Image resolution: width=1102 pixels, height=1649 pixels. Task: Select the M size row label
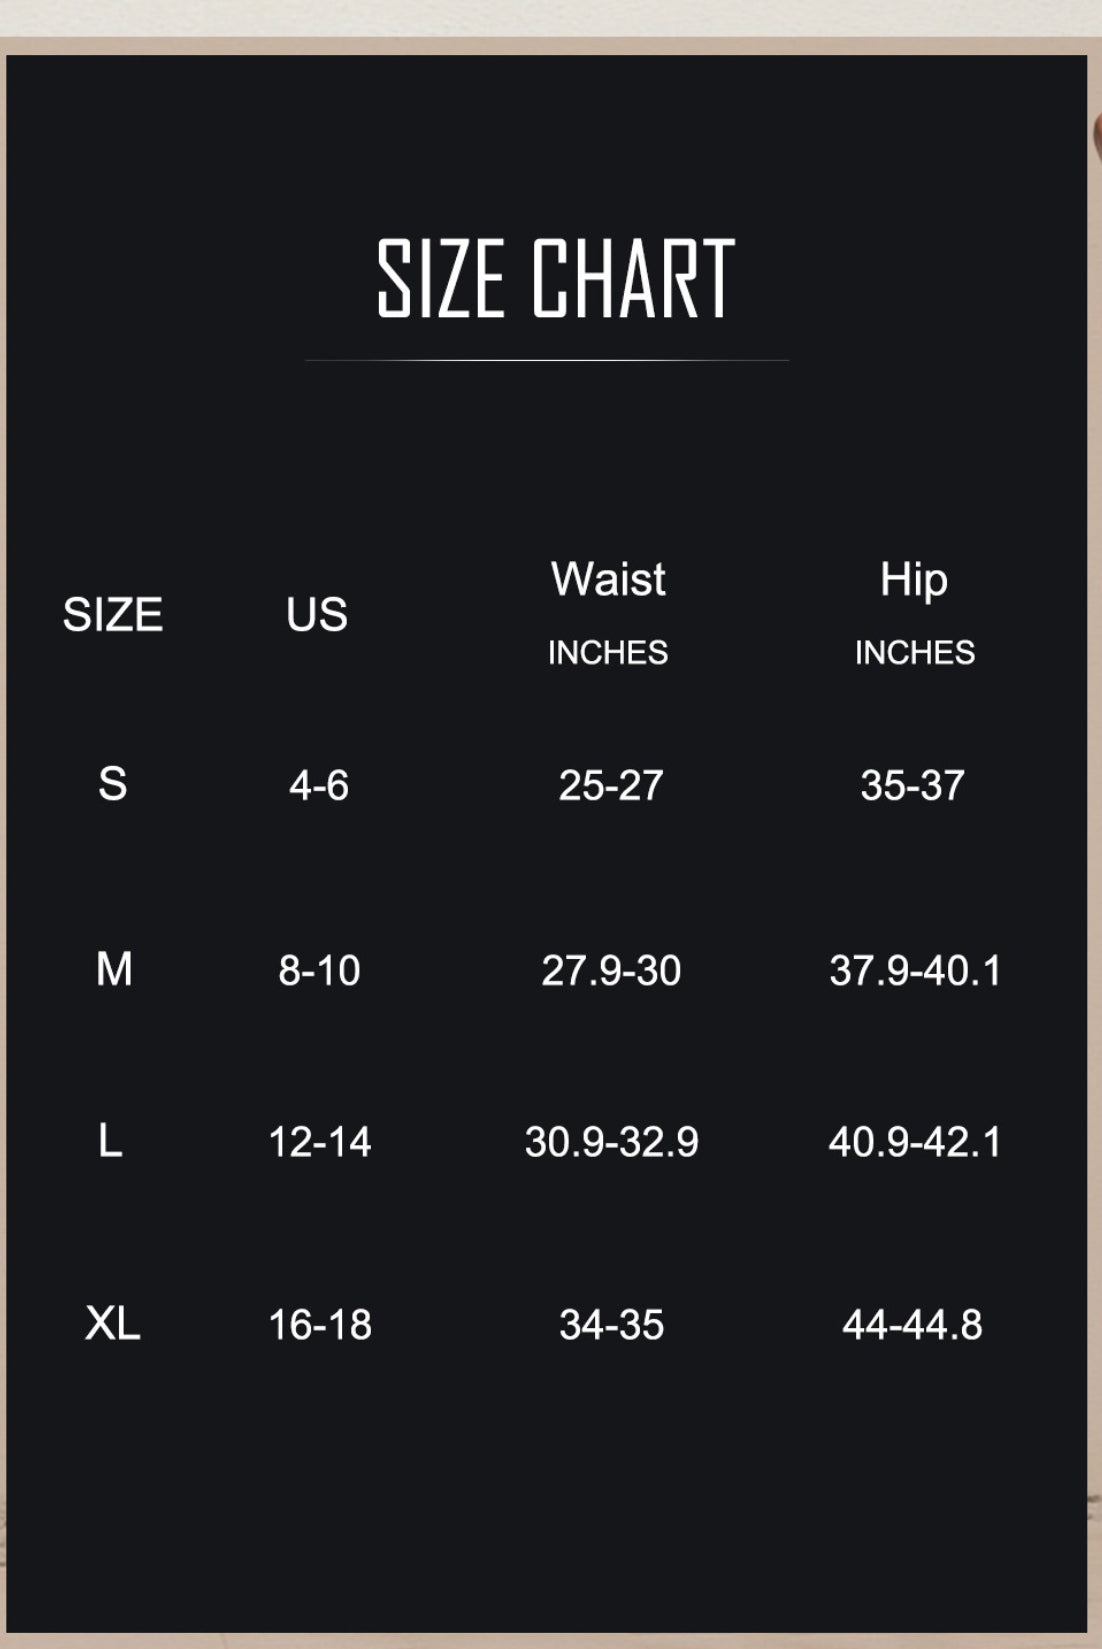114,968
